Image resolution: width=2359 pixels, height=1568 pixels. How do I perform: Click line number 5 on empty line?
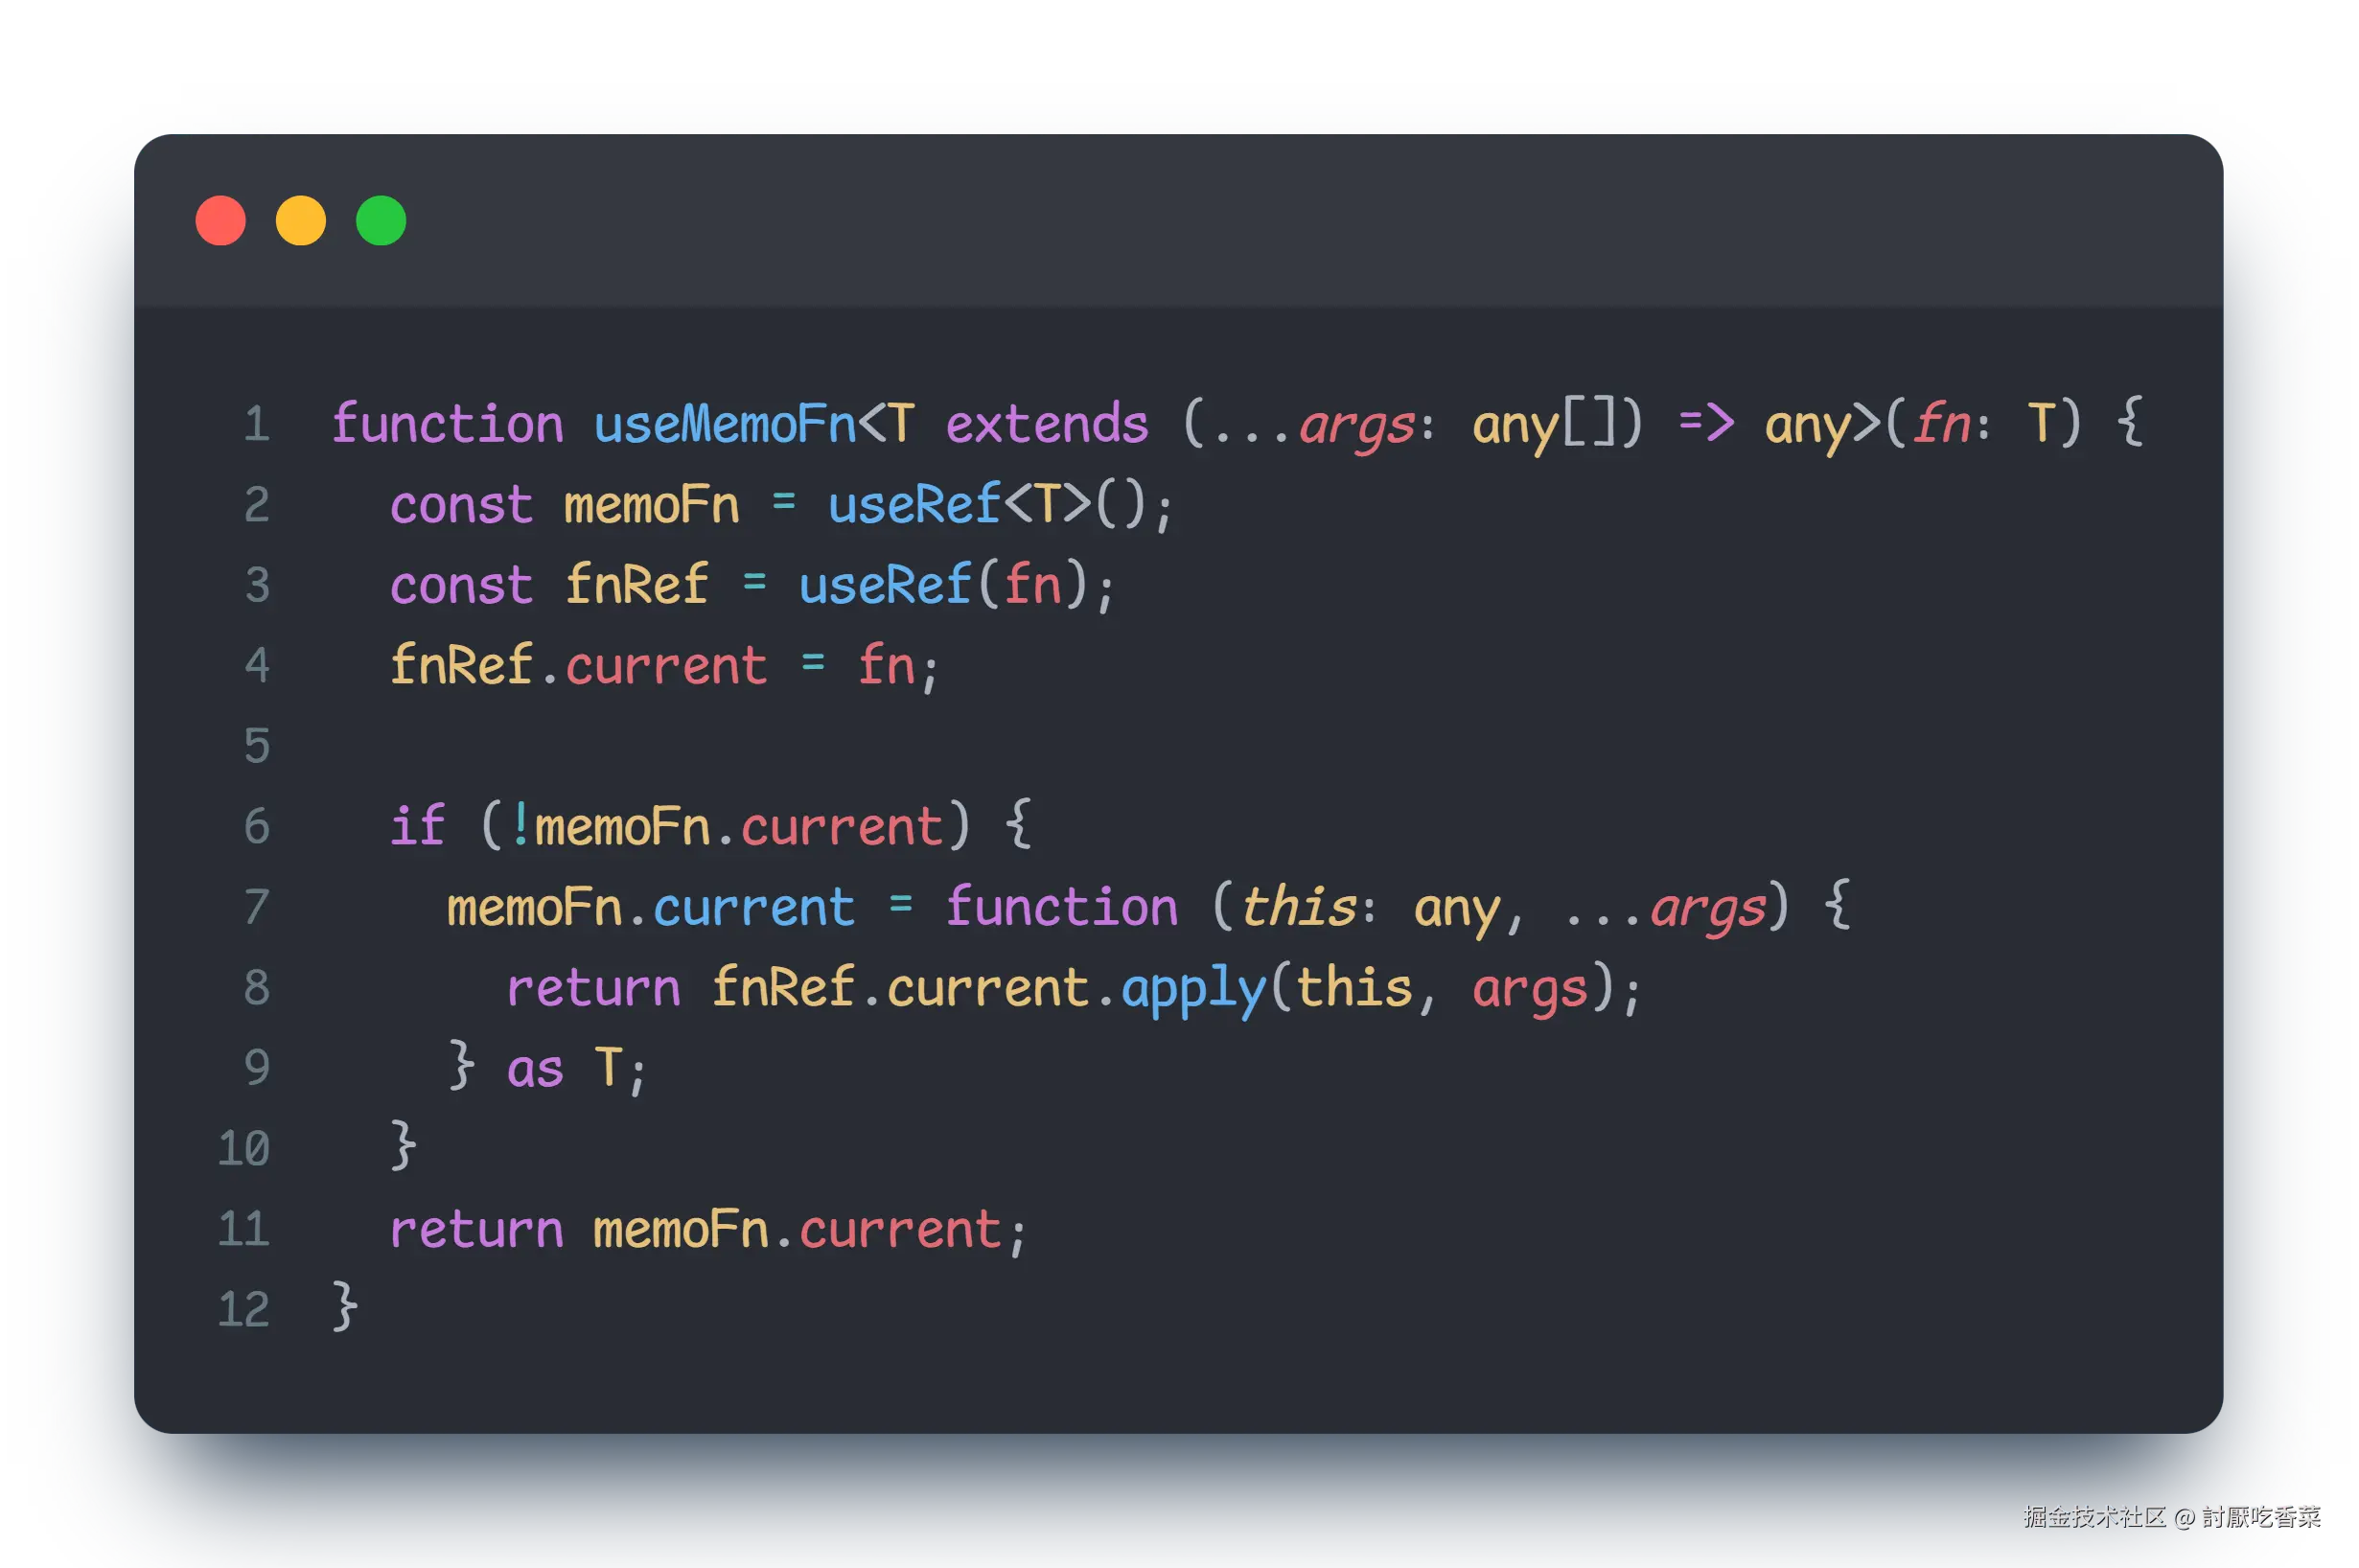[x=257, y=746]
